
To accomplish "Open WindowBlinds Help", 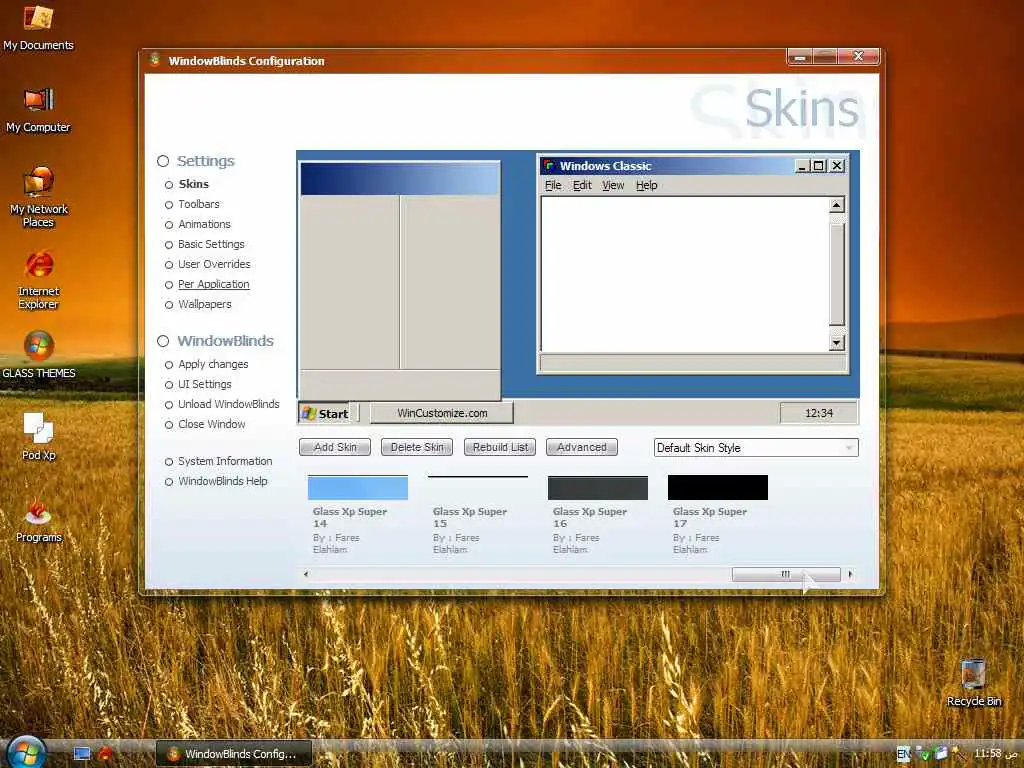I will click(x=223, y=481).
